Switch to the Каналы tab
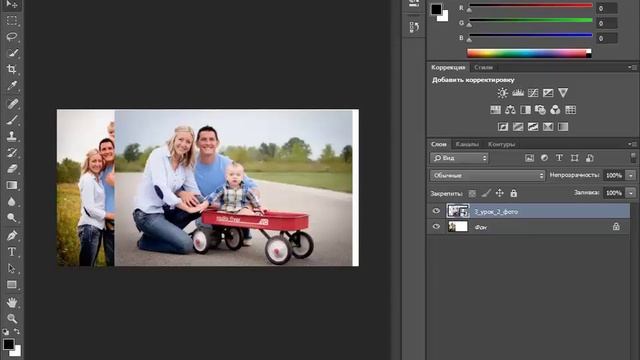Image resolution: width=640 pixels, height=360 pixels. [x=467, y=144]
